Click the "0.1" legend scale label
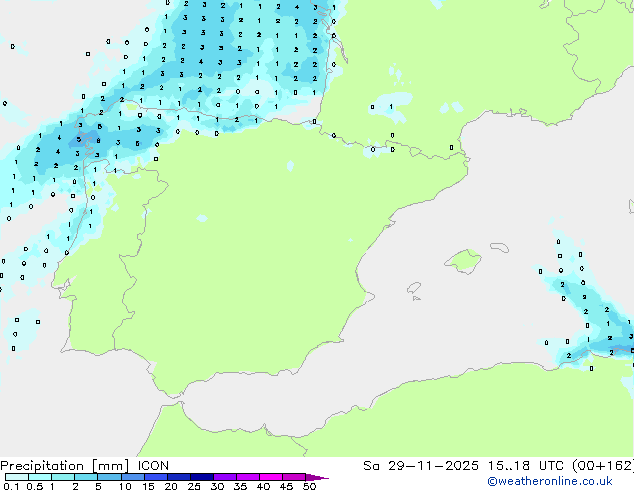This screenshot has width=634, height=490. (x=11, y=486)
